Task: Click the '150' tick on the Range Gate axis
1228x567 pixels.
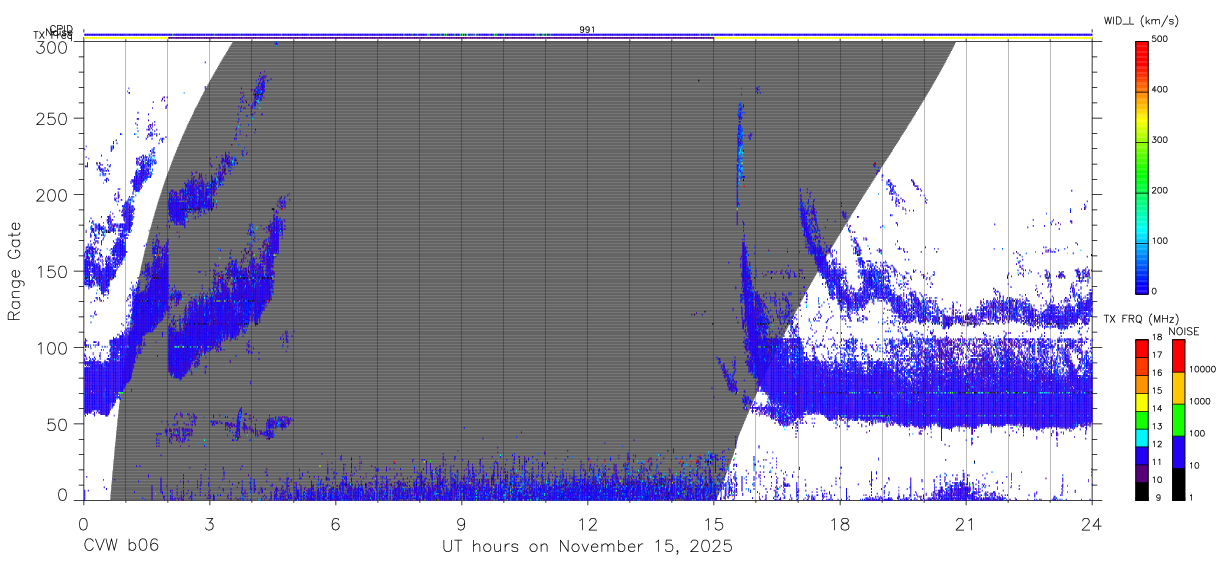Action: click(51, 271)
